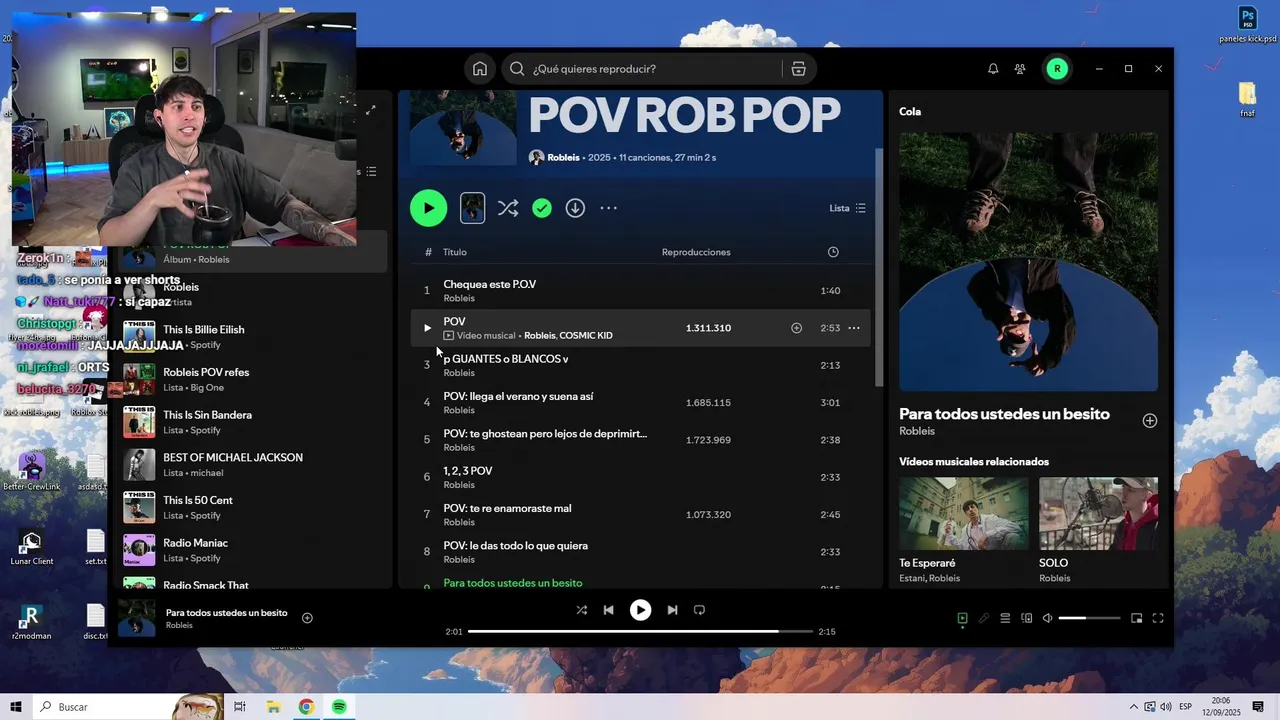1280x720 pixels.
Task: Click the player bar play button
Action: (x=640, y=610)
